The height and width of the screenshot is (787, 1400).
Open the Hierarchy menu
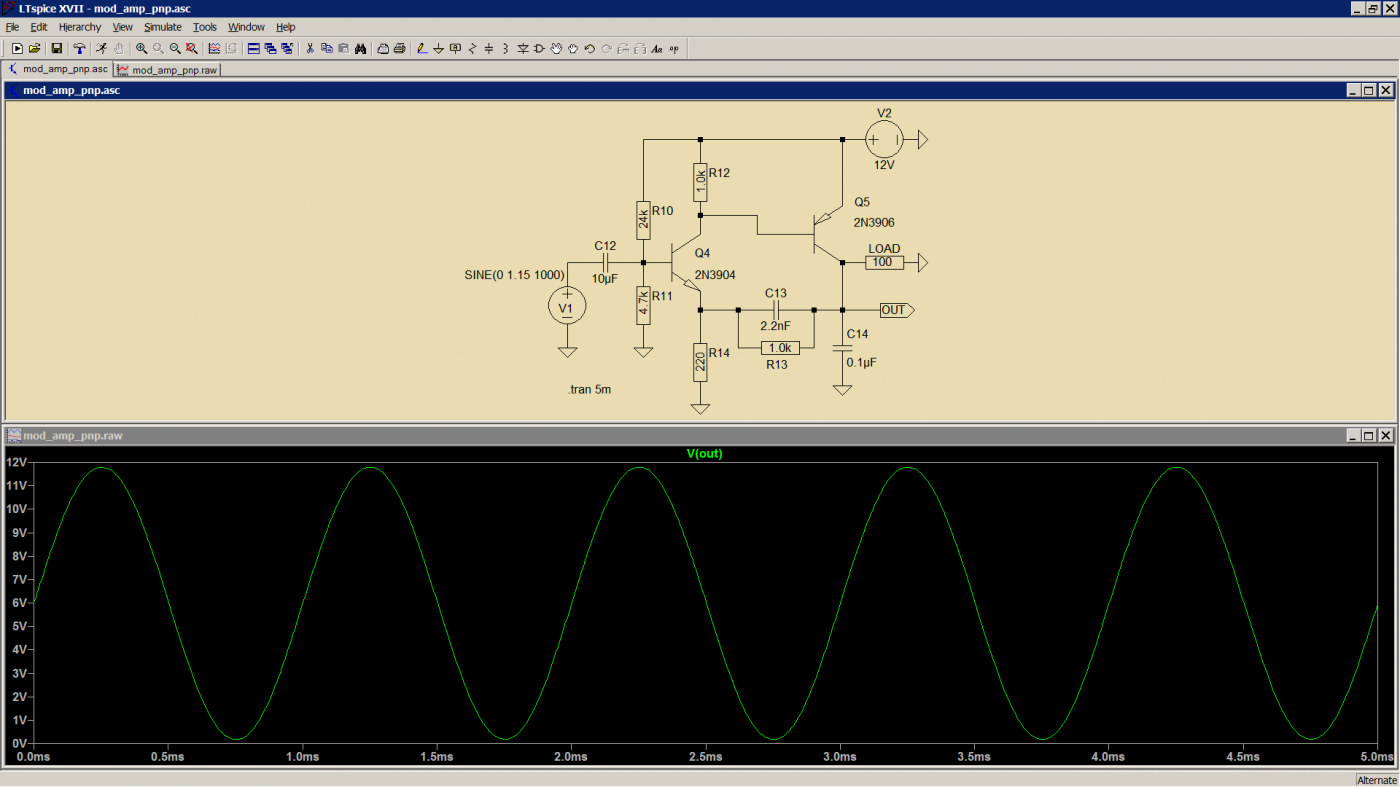coord(80,27)
